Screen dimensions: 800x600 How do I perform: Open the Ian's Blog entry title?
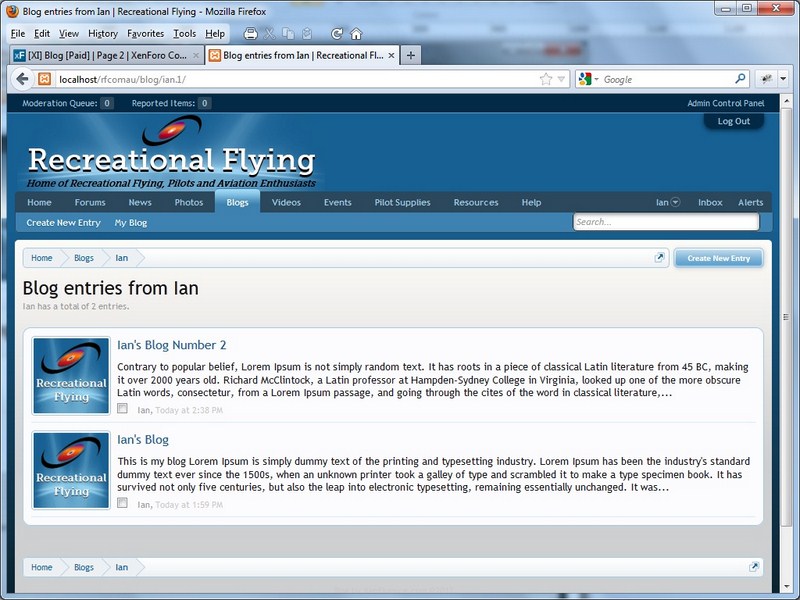[x=143, y=439]
